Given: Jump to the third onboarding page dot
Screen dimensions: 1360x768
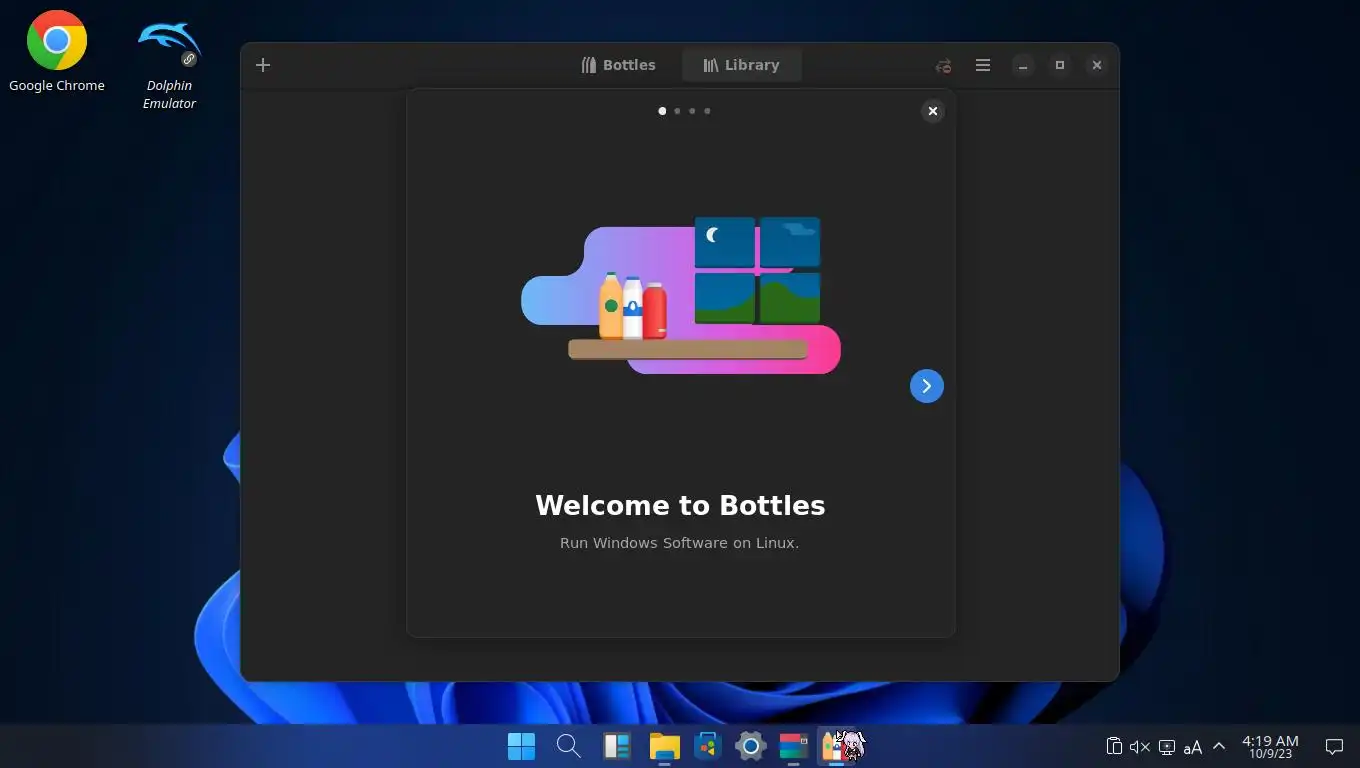Looking at the screenshot, I should [x=692, y=111].
